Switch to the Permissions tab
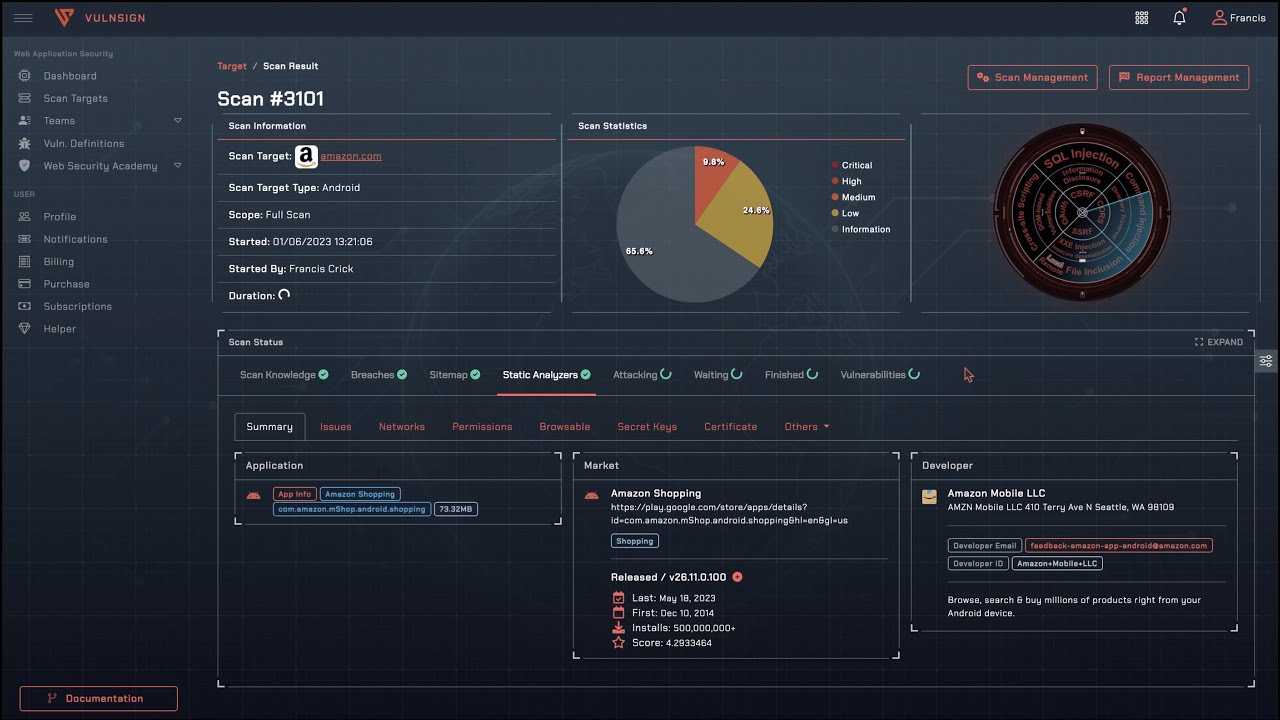 [x=482, y=427]
